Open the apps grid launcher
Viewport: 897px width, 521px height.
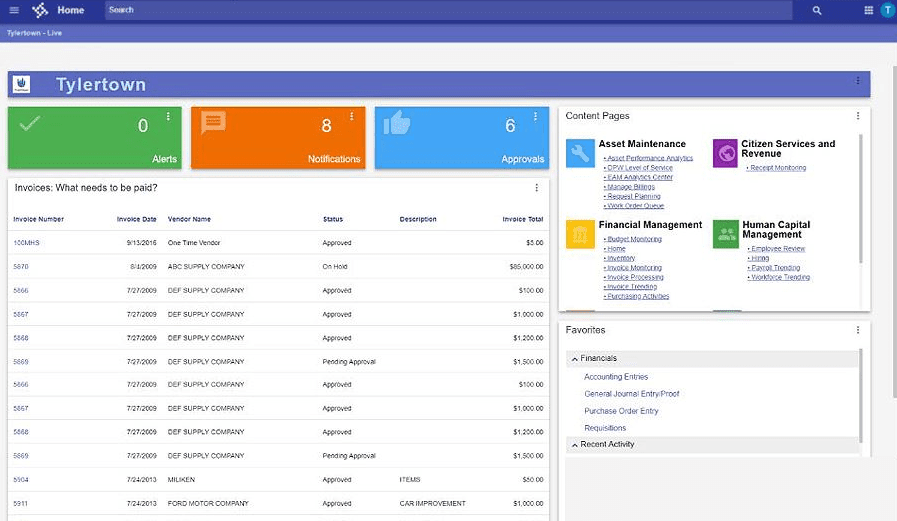tap(868, 10)
